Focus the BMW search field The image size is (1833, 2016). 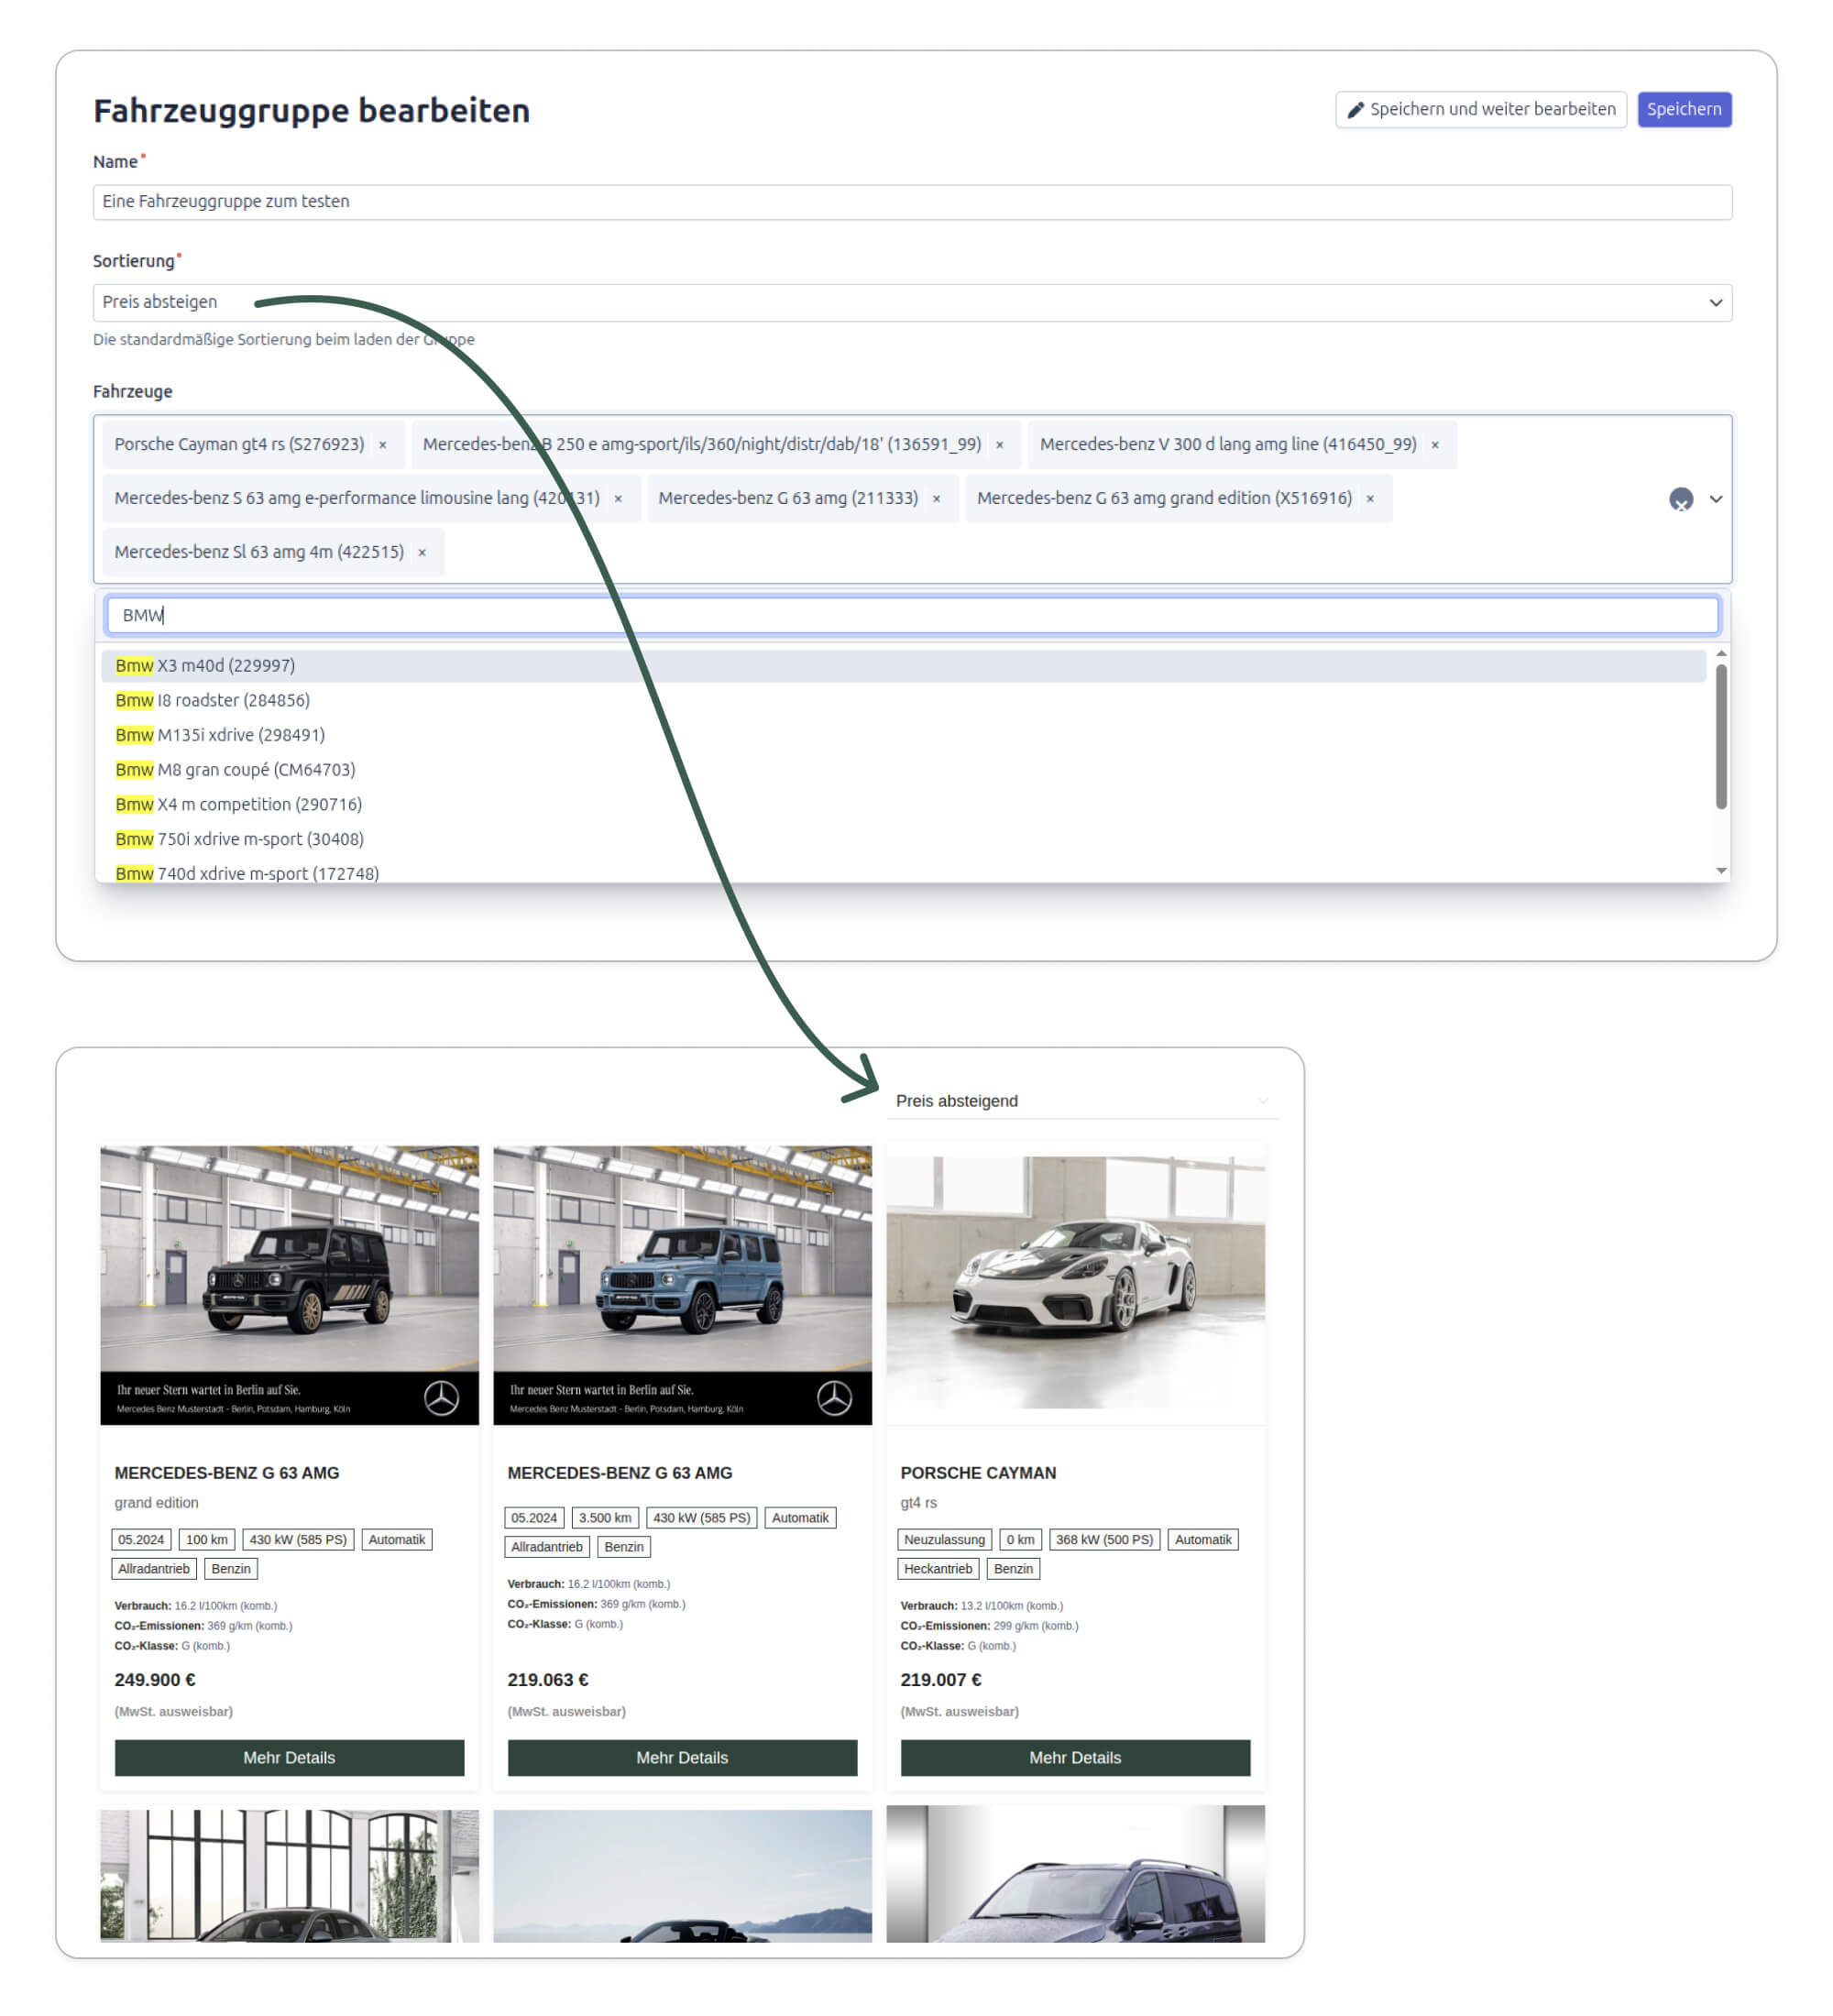pyautogui.click(x=912, y=616)
